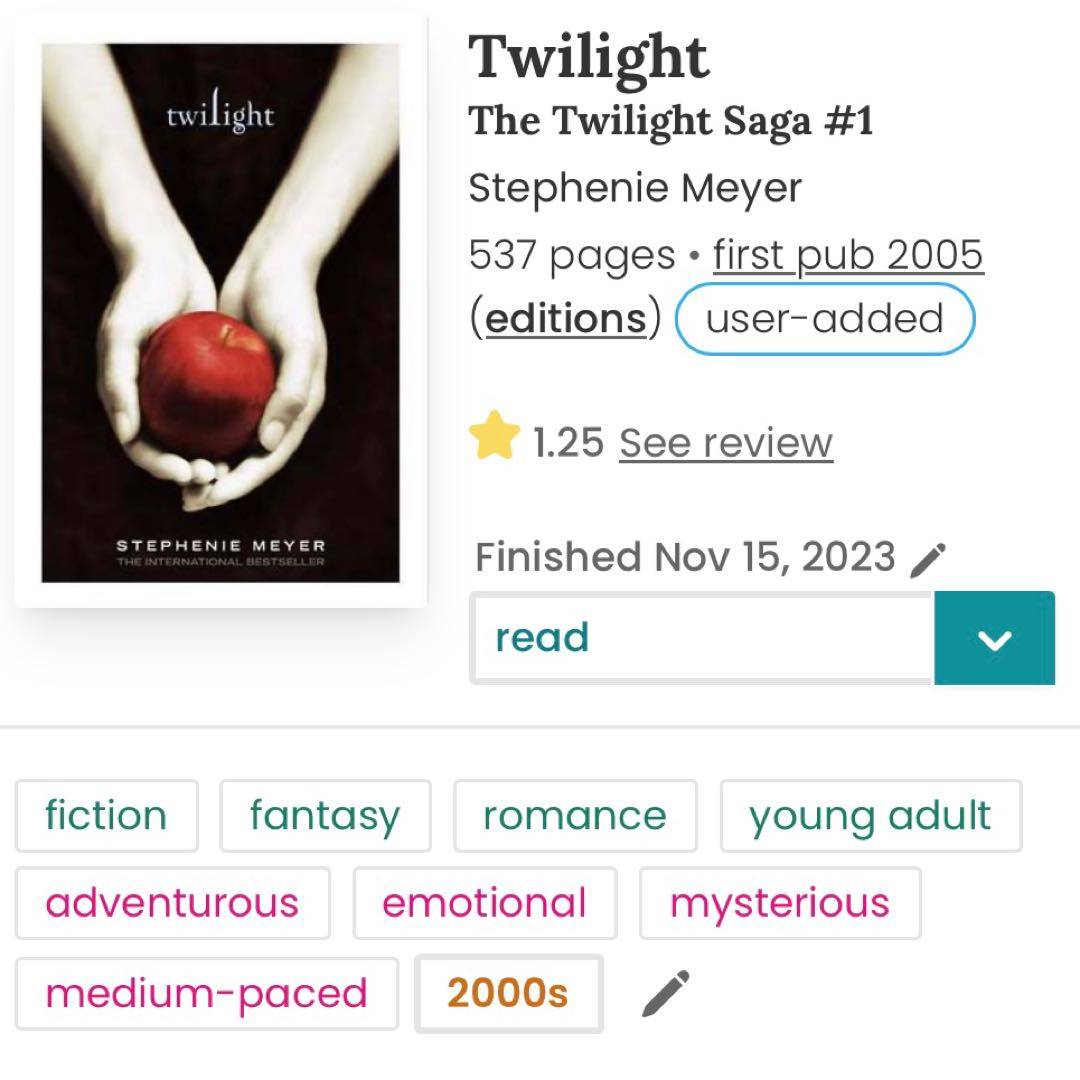Image resolution: width=1080 pixels, height=1080 pixels.
Task: Select the adventurous mood tag
Action: 172,903
